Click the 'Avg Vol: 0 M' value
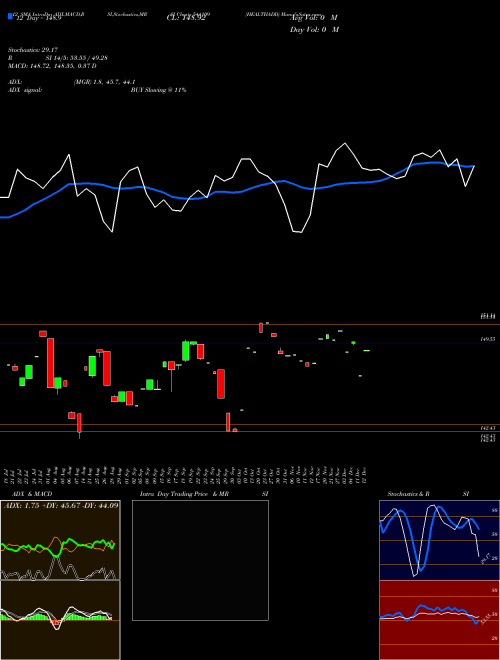500x660 pixels. [x=314, y=18]
